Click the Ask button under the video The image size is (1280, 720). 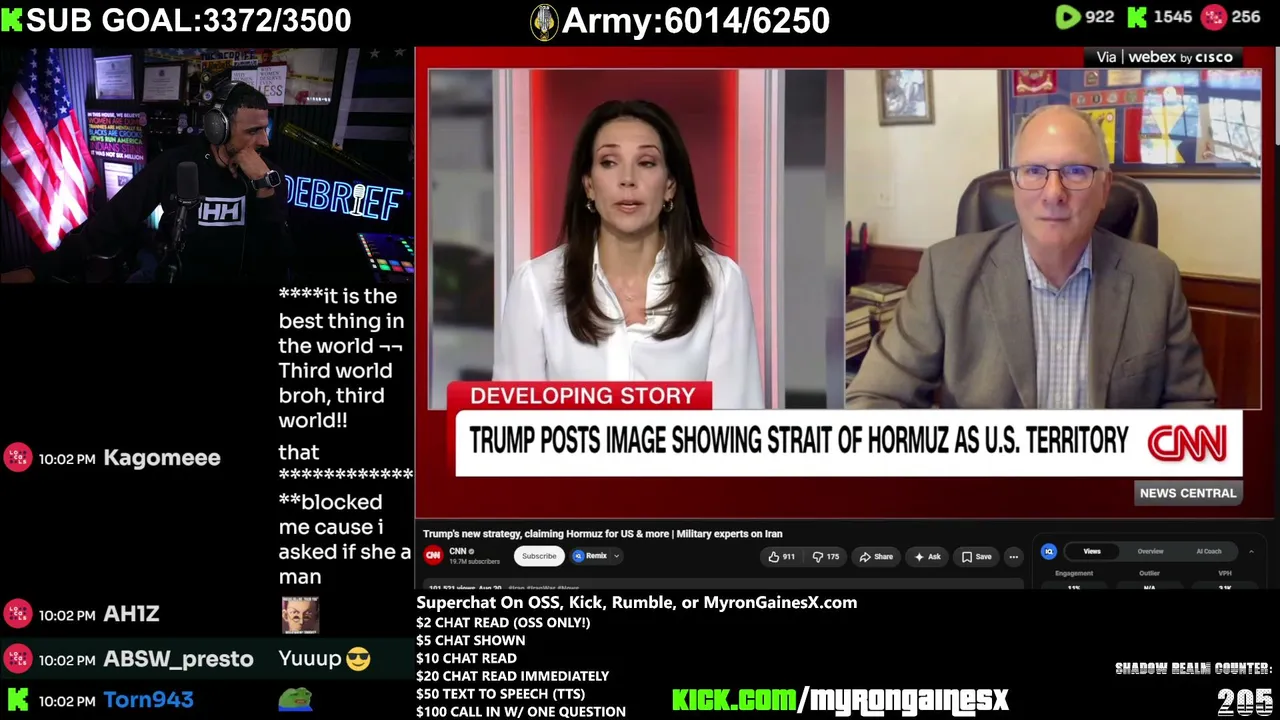pyautogui.click(x=926, y=557)
